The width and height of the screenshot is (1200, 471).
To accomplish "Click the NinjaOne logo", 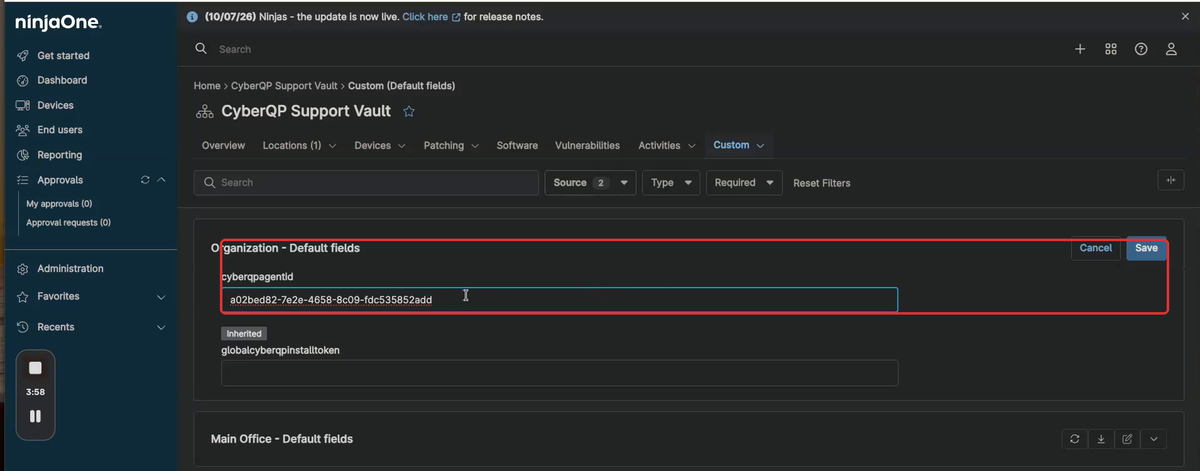I will click(x=58, y=22).
